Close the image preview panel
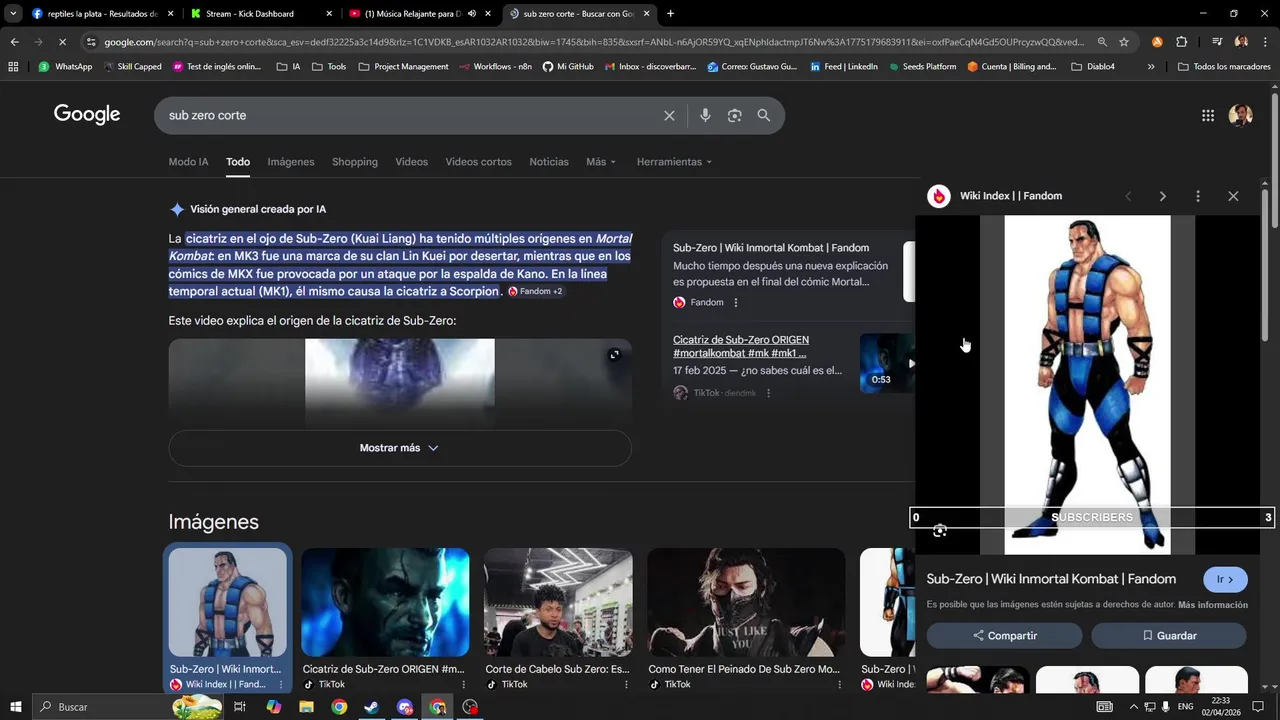The height and width of the screenshot is (720, 1280). (1233, 196)
